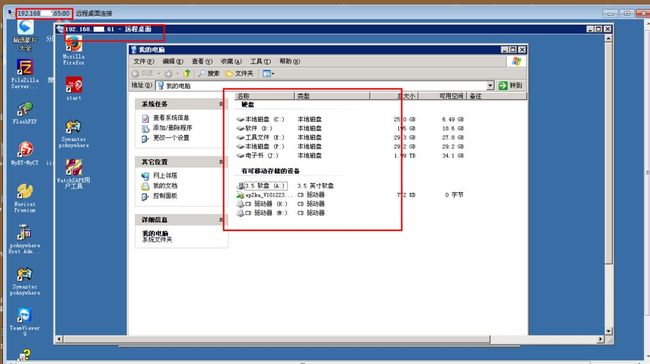The height and width of the screenshot is (364, 650).
Task: Launch TeamViewer 9 desktop icon
Action: coord(24,321)
